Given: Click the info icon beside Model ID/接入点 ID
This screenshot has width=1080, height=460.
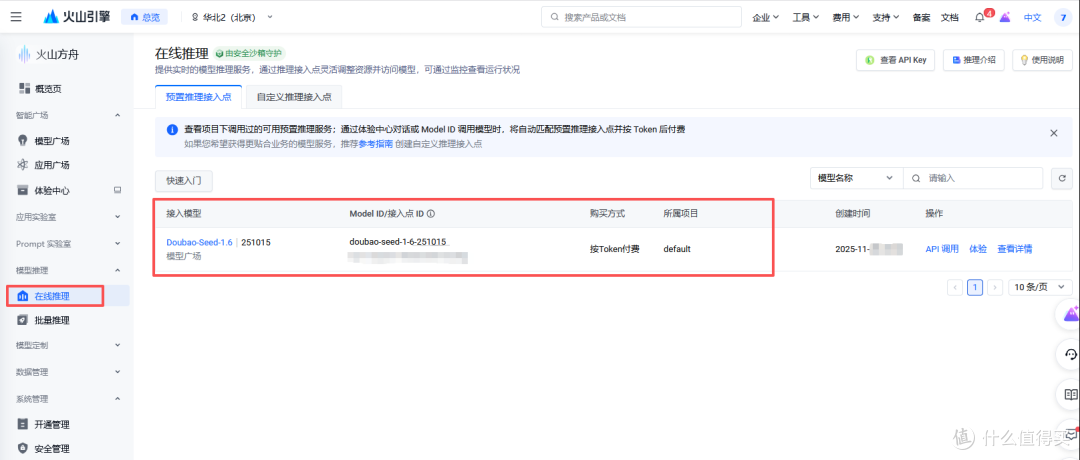Looking at the screenshot, I should point(431,214).
